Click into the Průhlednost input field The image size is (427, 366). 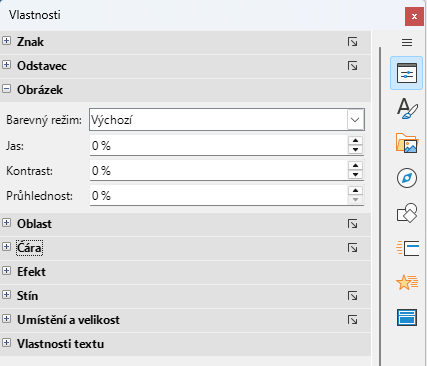(x=219, y=195)
